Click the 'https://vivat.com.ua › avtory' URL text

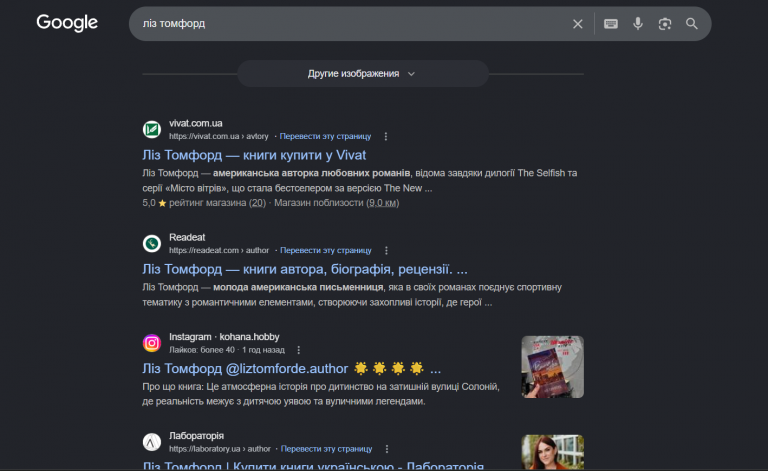[x=218, y=136]
